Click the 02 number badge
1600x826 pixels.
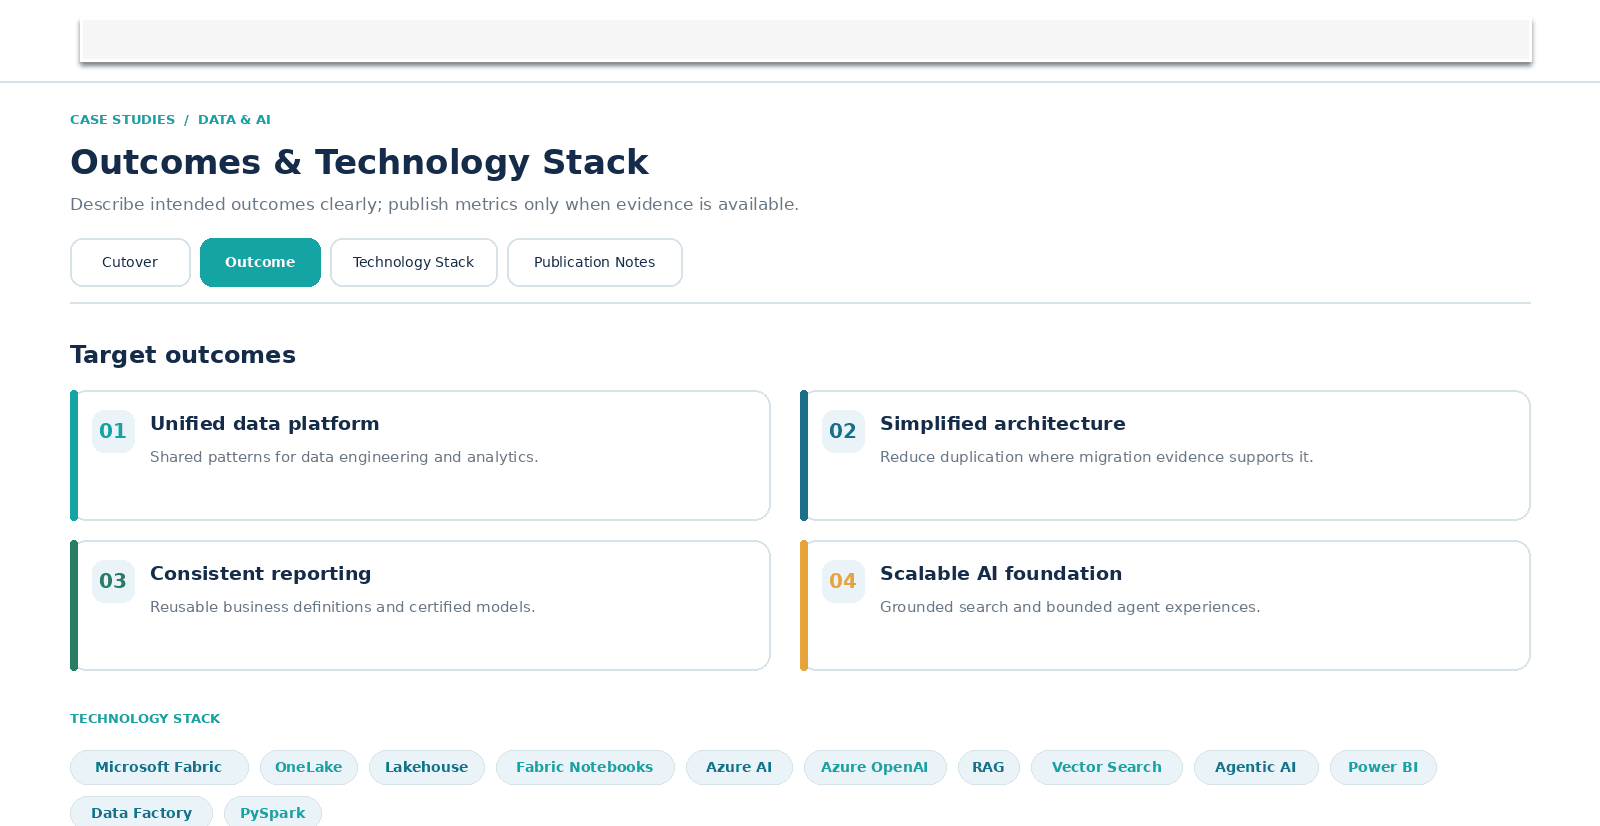coord(843,431)
